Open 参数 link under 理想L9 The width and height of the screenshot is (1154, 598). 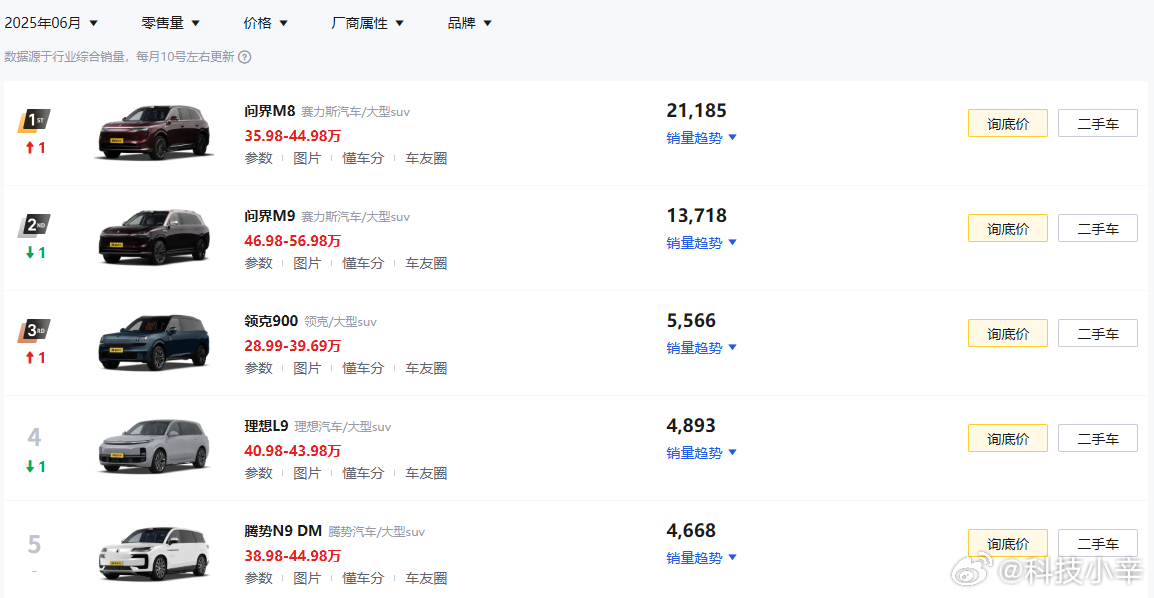pyautogui.click(x=258, y=473)
